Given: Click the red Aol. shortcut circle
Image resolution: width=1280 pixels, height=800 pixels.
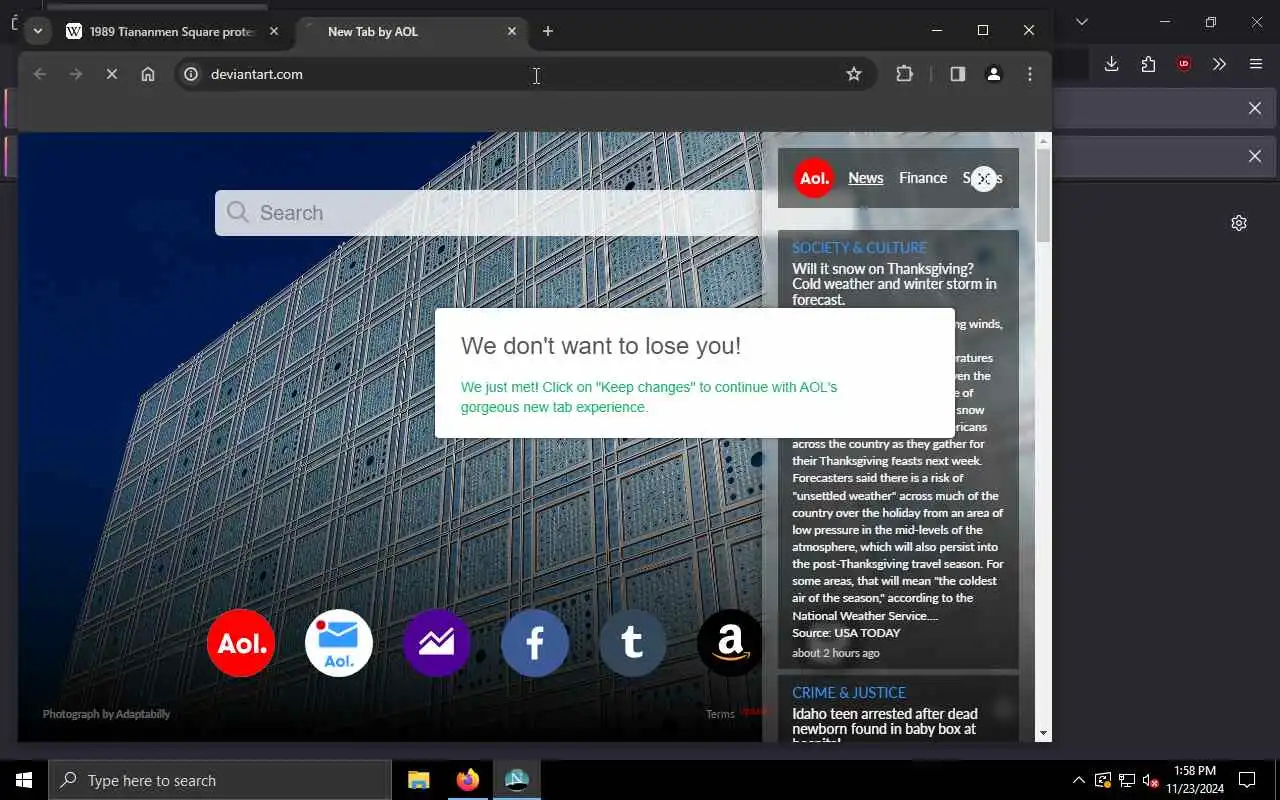Looking at the screenshot, I should tap(241, 643).
